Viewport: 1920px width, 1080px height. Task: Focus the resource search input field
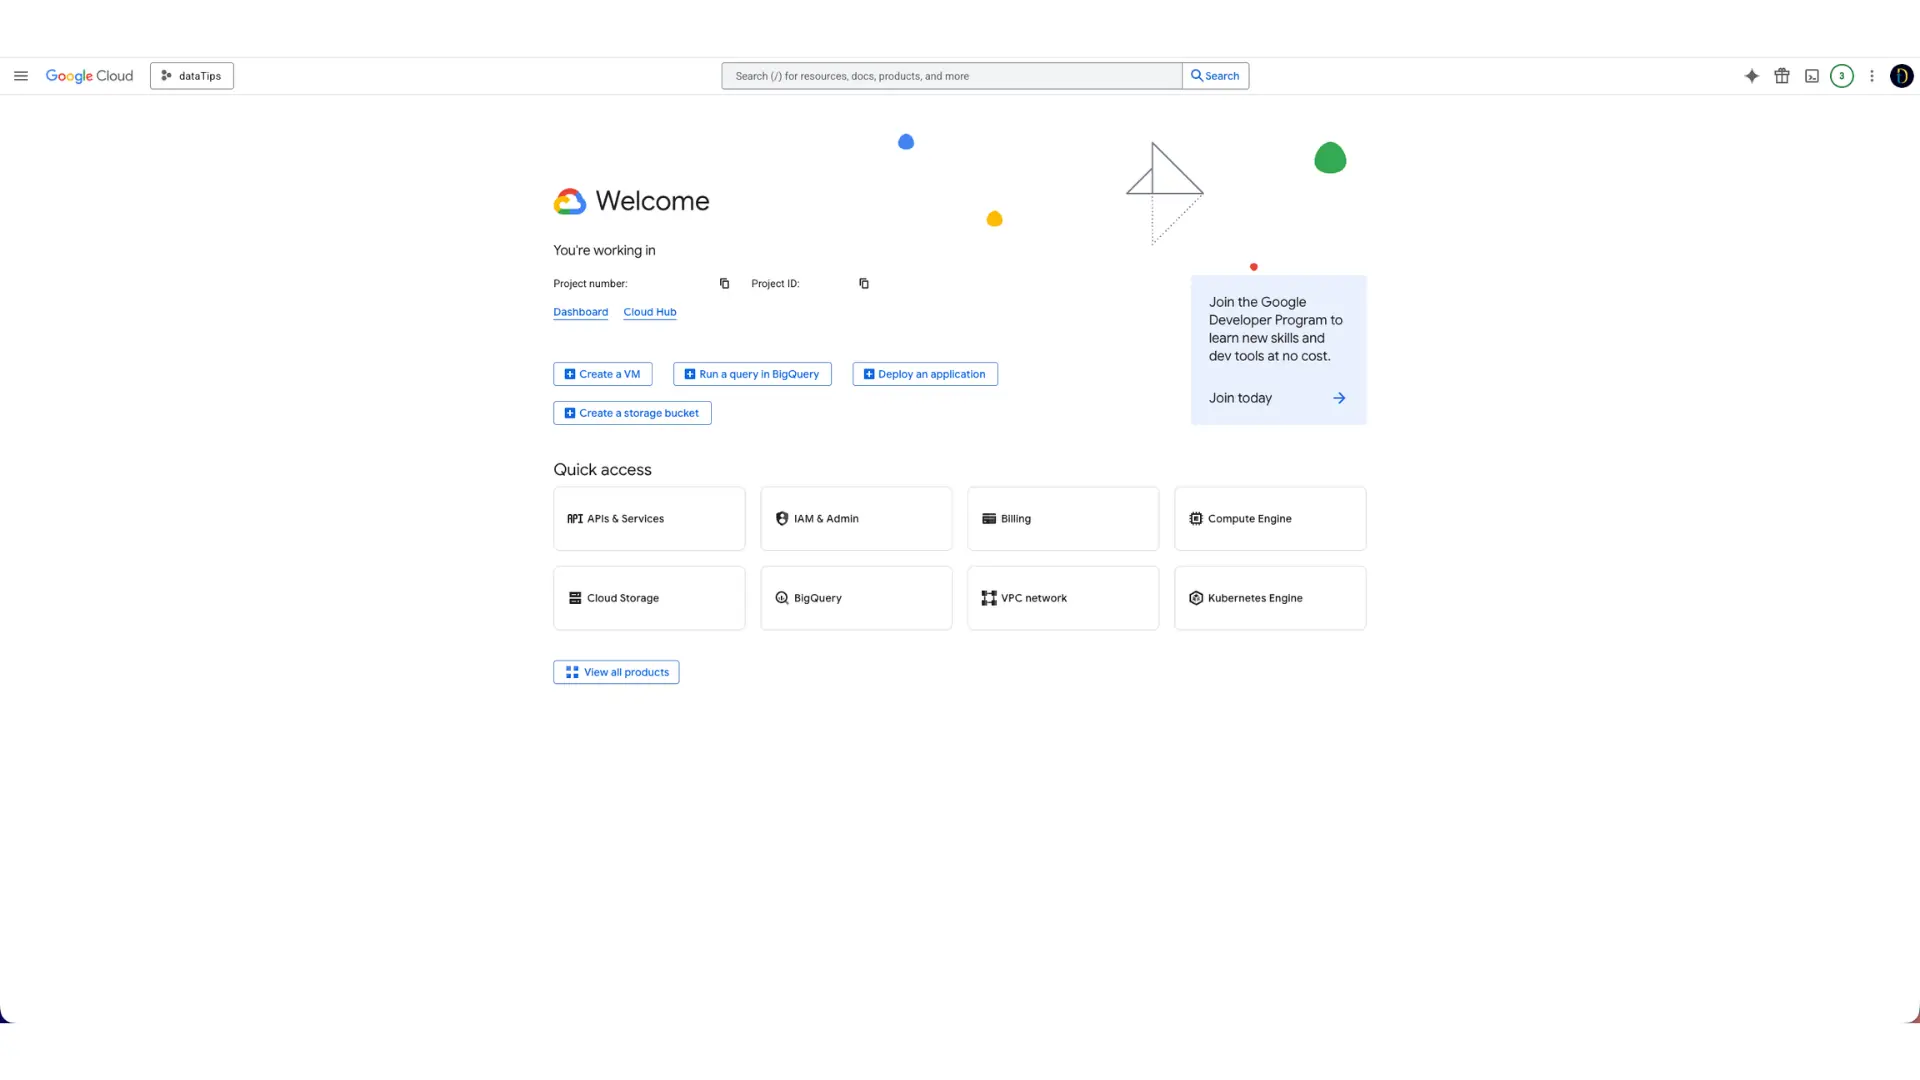pyautogui.click(x=950, y=76)
